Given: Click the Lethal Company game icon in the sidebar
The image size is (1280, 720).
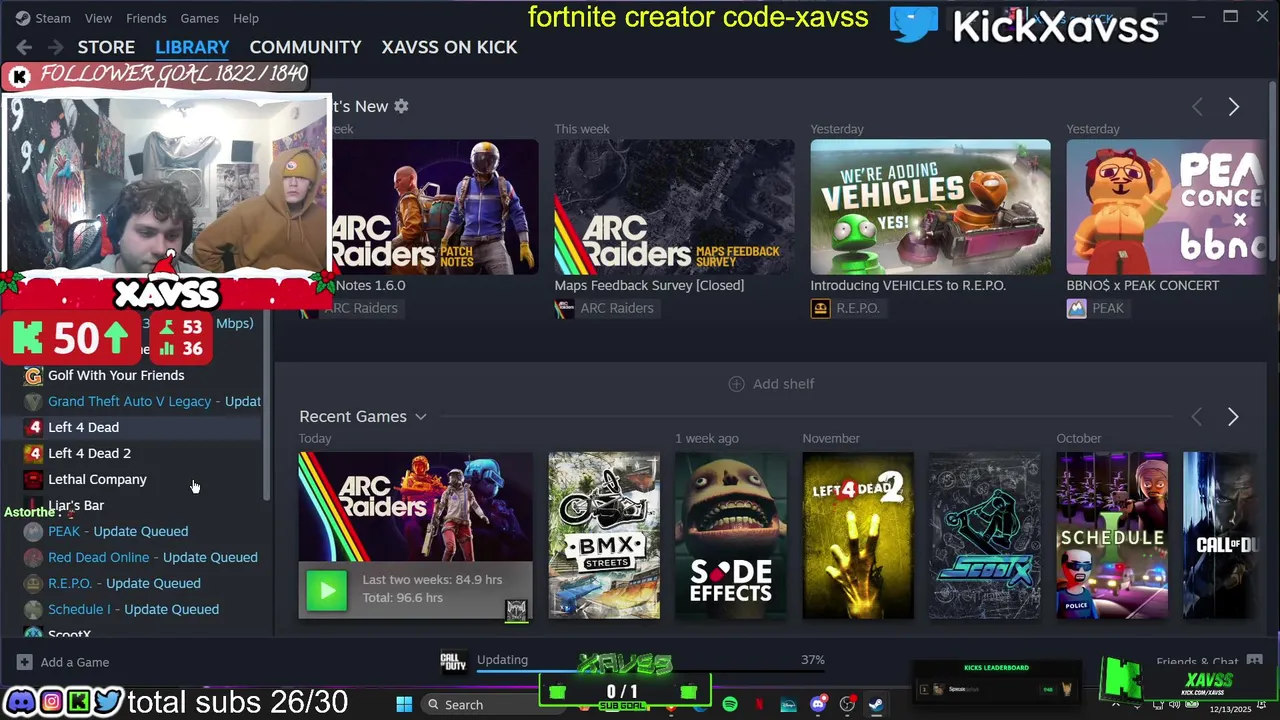Looking at the screenshot, I should tap(33, 479).
